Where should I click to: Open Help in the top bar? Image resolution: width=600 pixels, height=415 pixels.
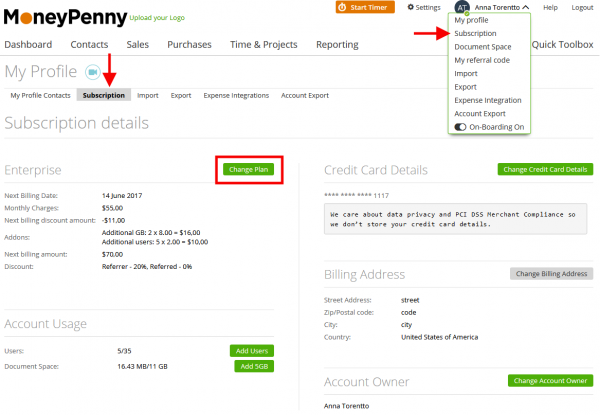pyautogui.click(x=550, y=7)
